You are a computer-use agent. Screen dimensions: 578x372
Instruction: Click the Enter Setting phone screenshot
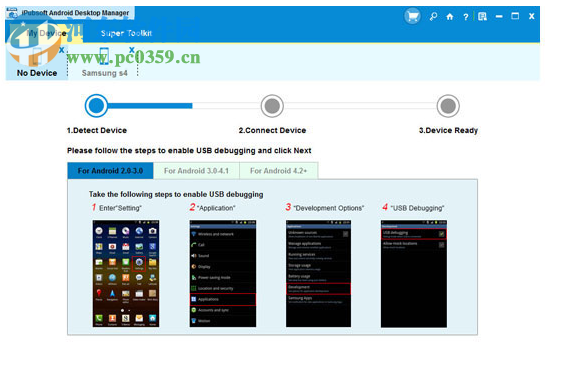[x=126, y=274]
